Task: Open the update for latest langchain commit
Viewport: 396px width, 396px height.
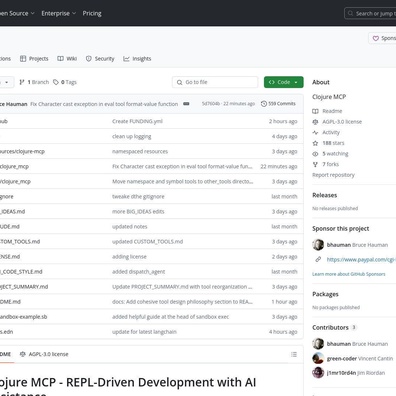Action: (144, 332)
